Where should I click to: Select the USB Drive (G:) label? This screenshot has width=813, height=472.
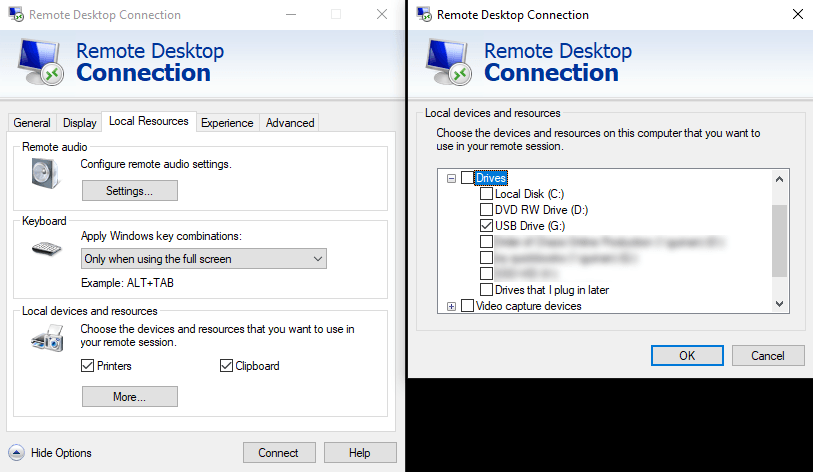pyautogui.click(x=530, y=226)
